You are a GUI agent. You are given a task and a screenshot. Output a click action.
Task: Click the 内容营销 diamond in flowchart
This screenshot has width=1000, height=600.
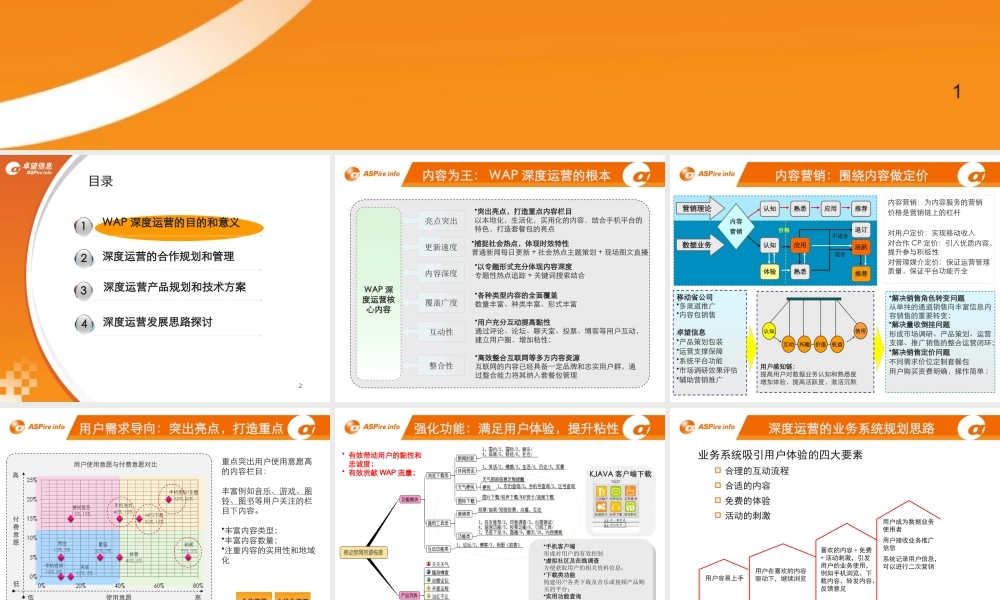tap(736, 226)
